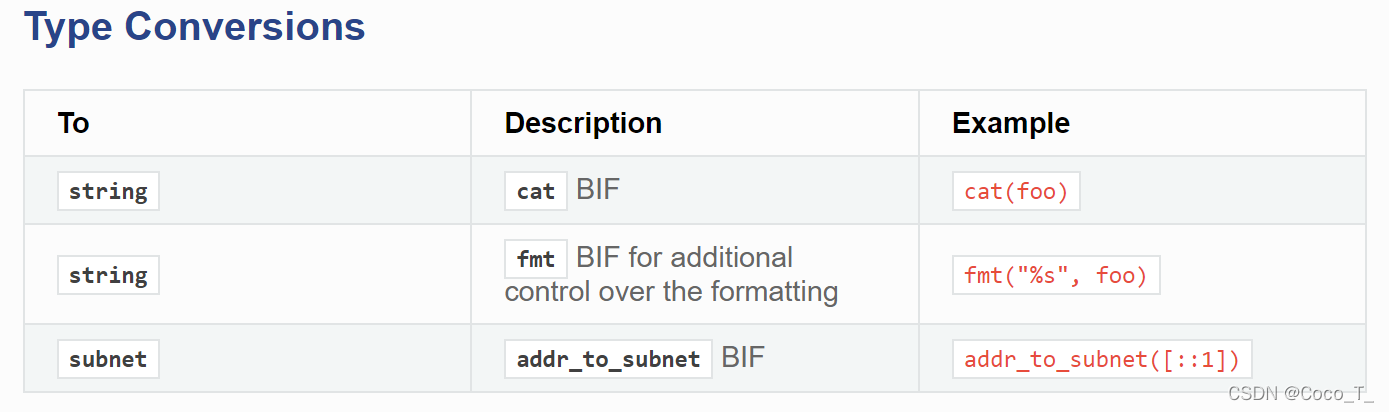This screenshot has width=1389, height=412.
Task: Click the Type Conversions heading
Action: (194, 27)
